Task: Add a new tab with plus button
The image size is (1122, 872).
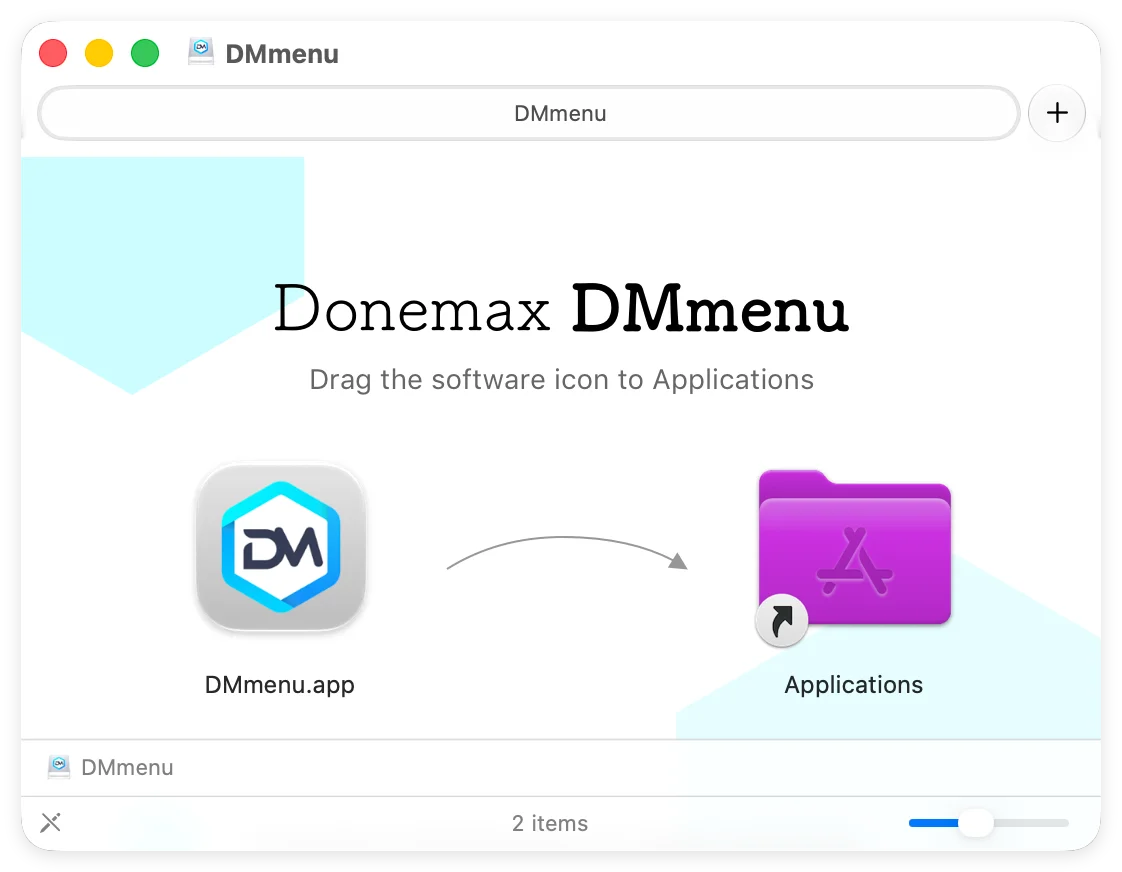Action: click(x=1057, y=113)
